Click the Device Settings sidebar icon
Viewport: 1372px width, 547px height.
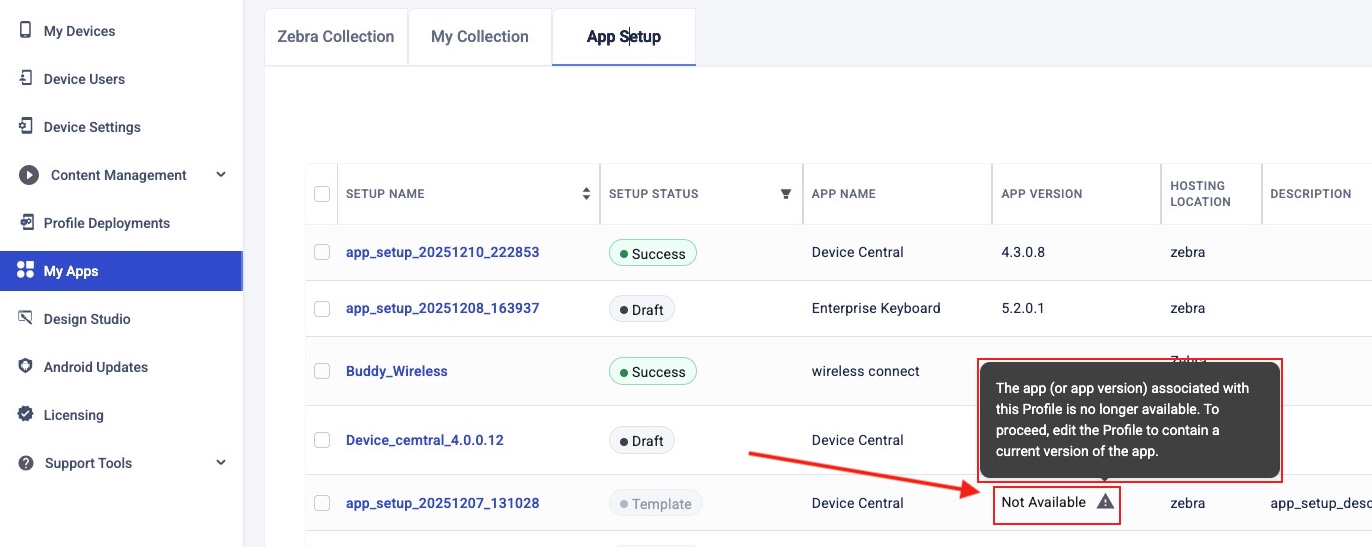[25, 127]
